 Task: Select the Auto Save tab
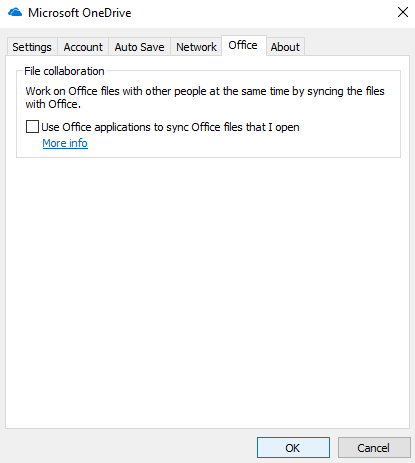click(x=139, y=47)
